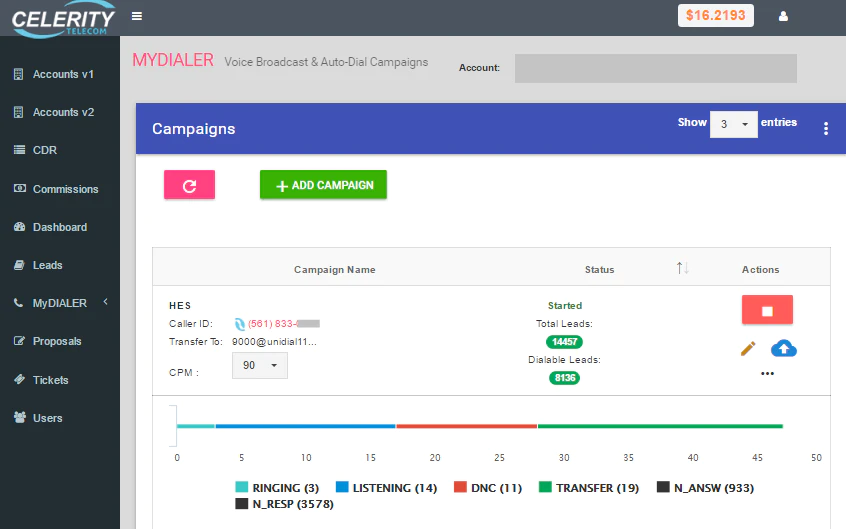The image size is (846, 529).
Task: Open Campaigns panel vertical dots menu
Action: (x=825, y=128)
